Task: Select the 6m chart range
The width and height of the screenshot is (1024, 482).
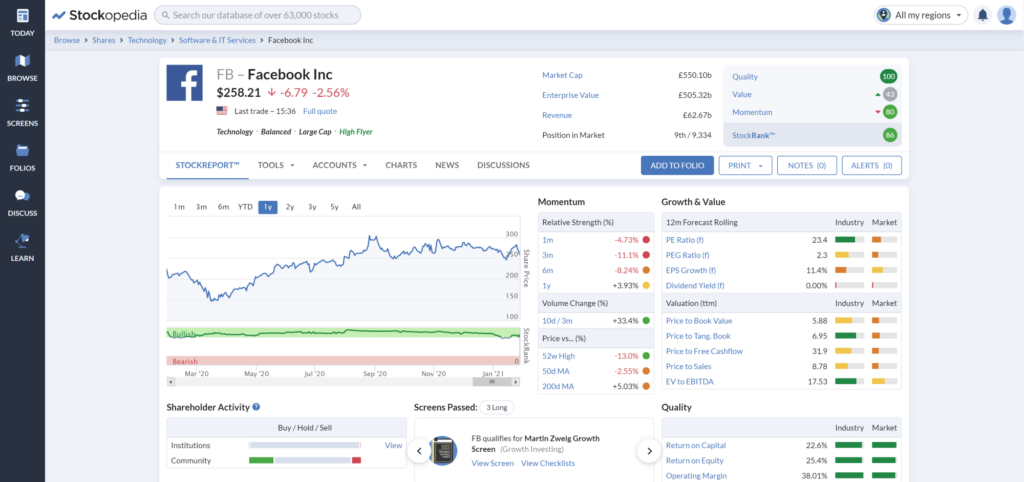Action: click(223, 207)
